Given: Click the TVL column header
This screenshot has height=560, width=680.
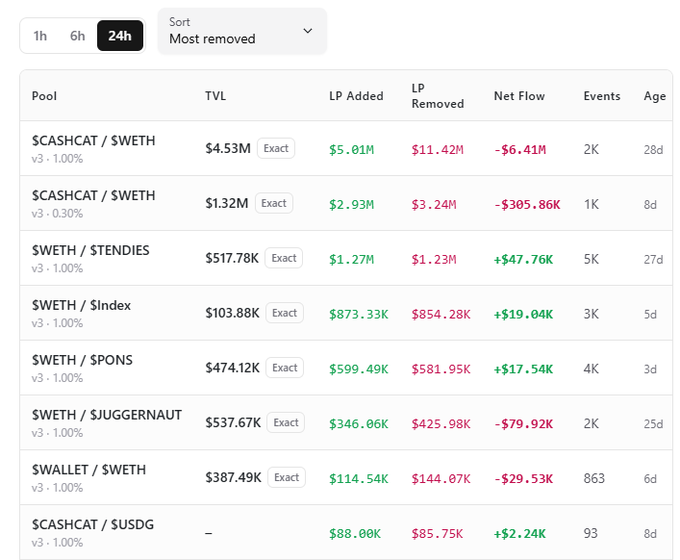Looking at the screenshot, I should coord(216,96).
